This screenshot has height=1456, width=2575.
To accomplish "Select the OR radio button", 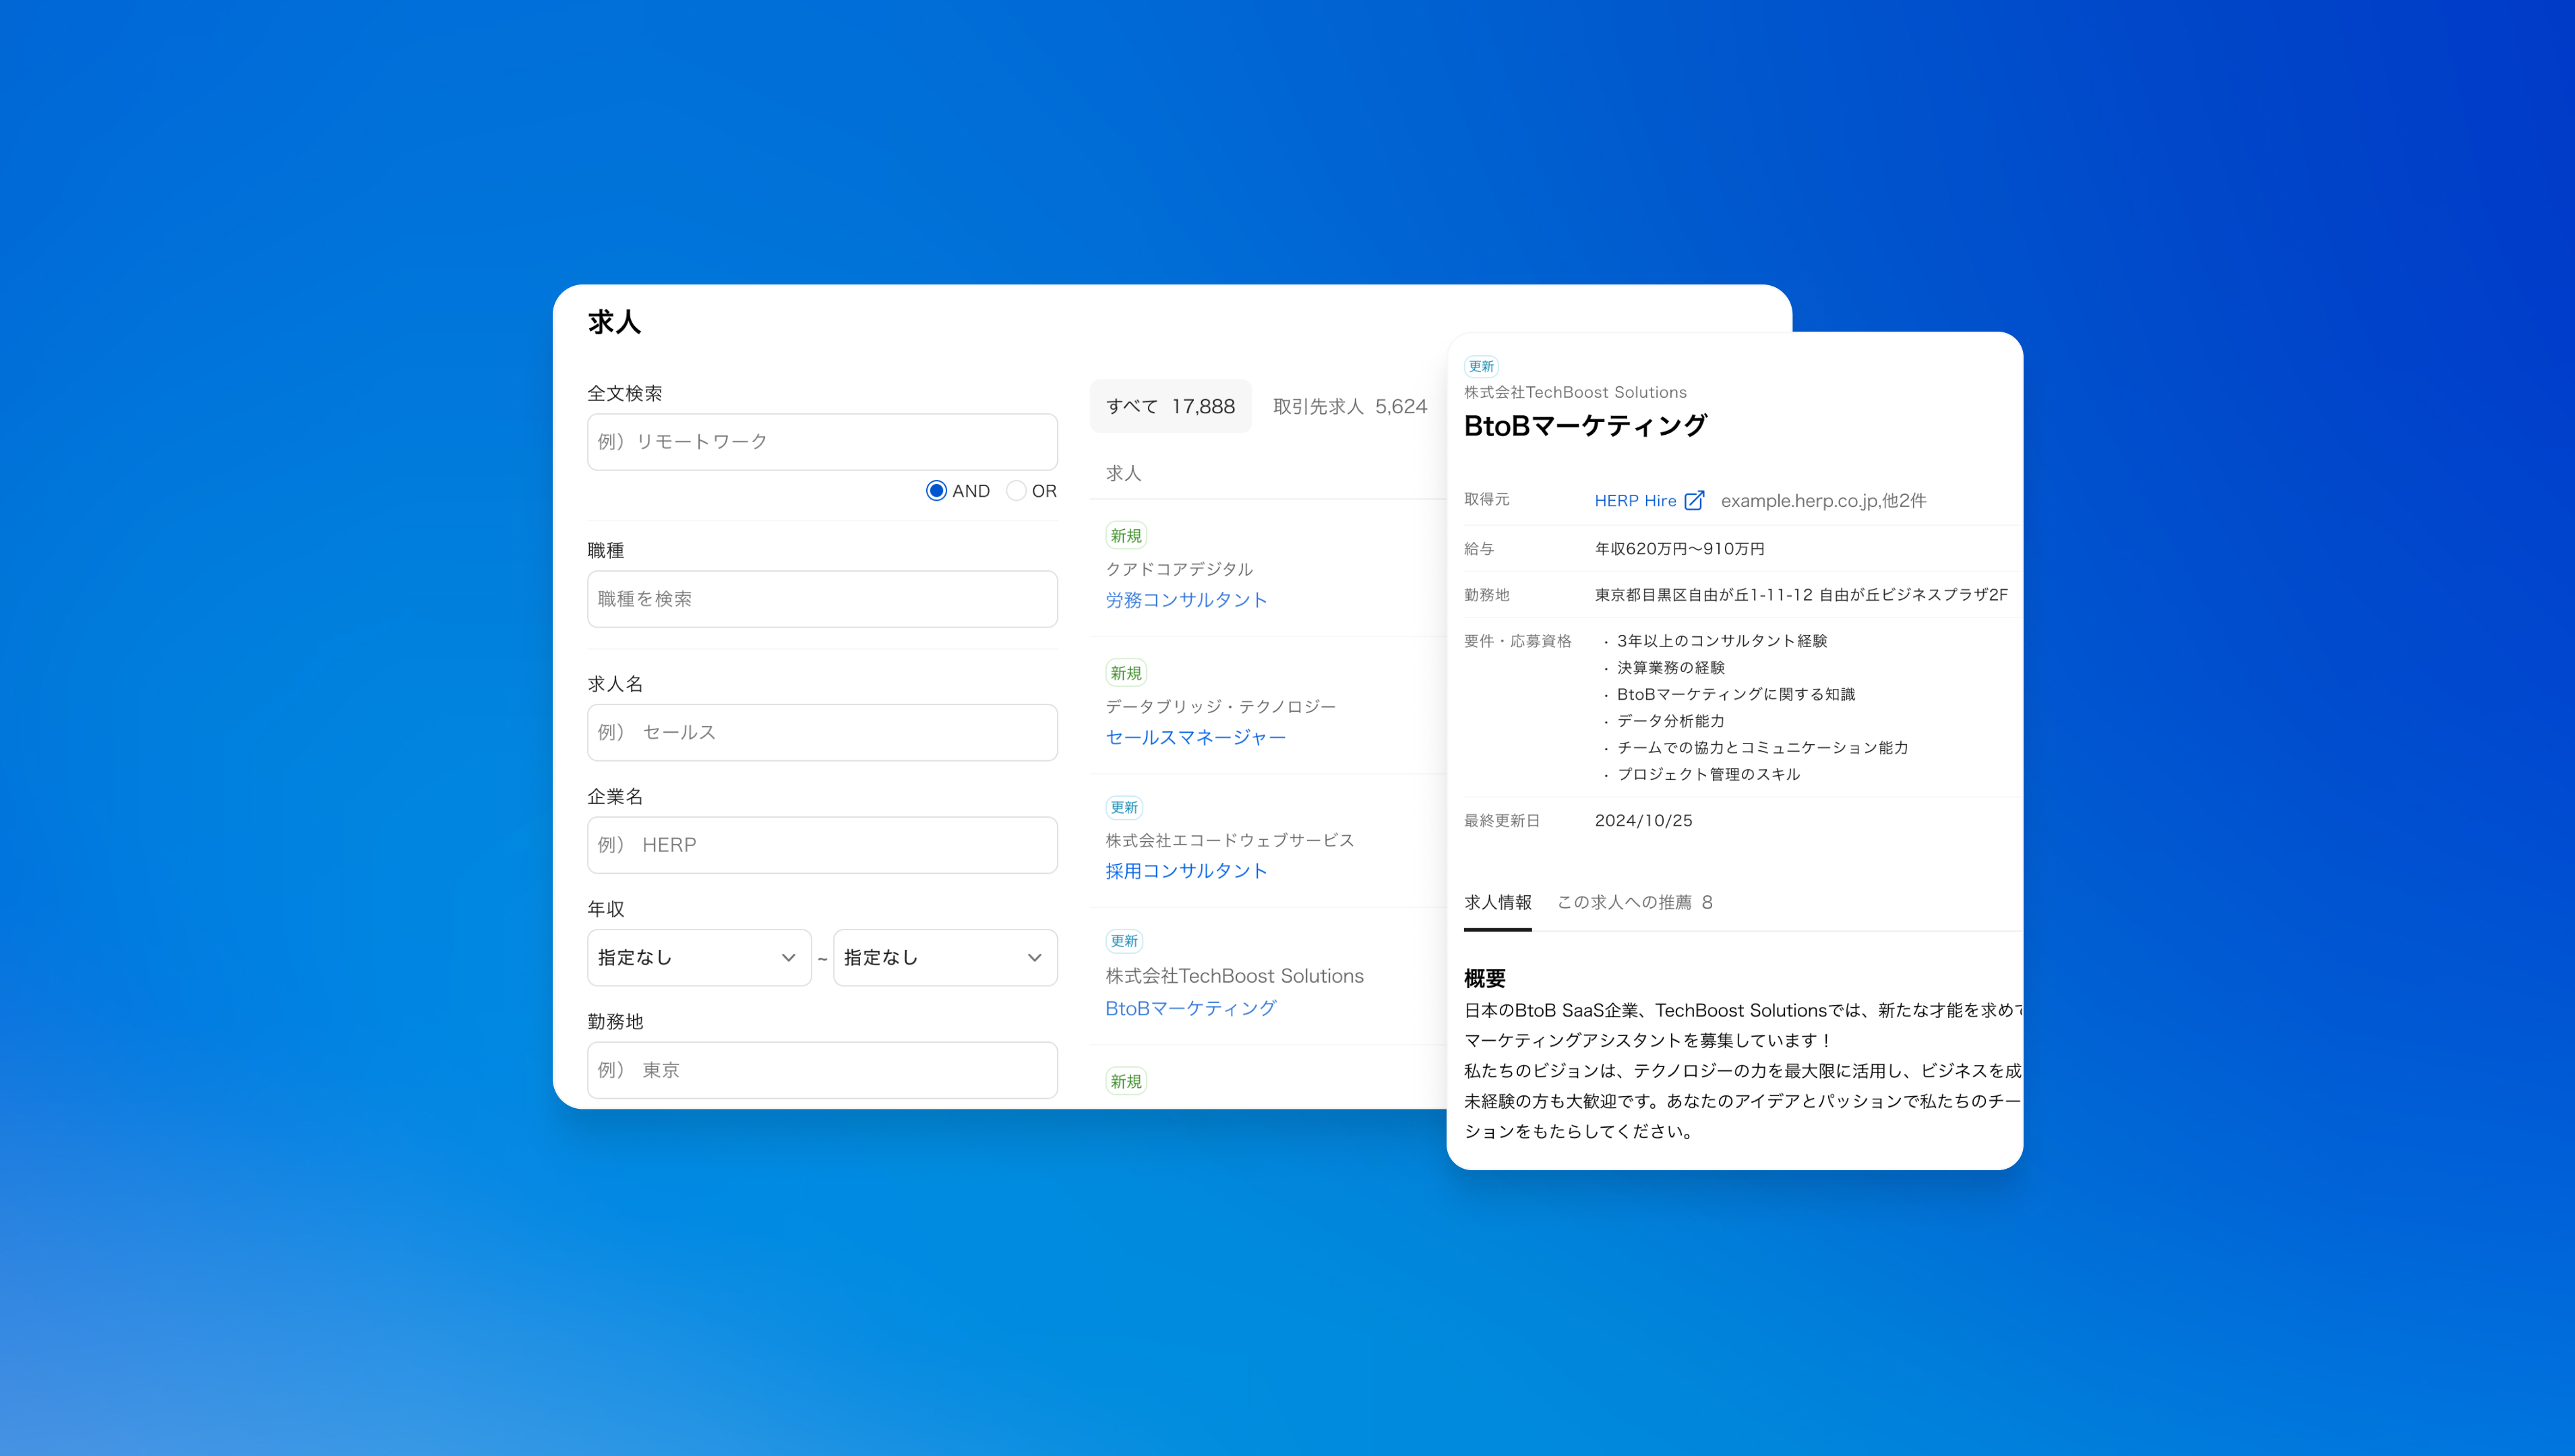I will point(1016,491).
